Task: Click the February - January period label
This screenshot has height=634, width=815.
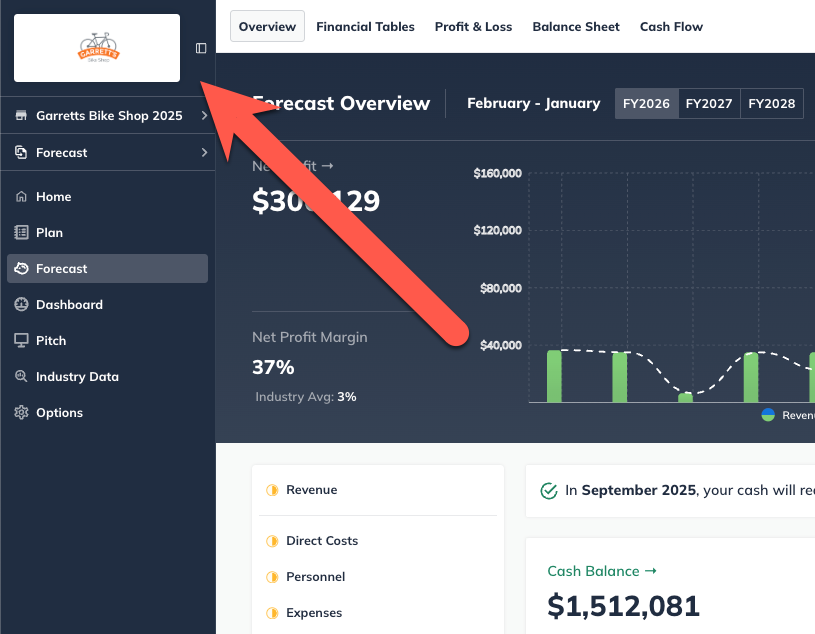Action: tap(534, 103)
